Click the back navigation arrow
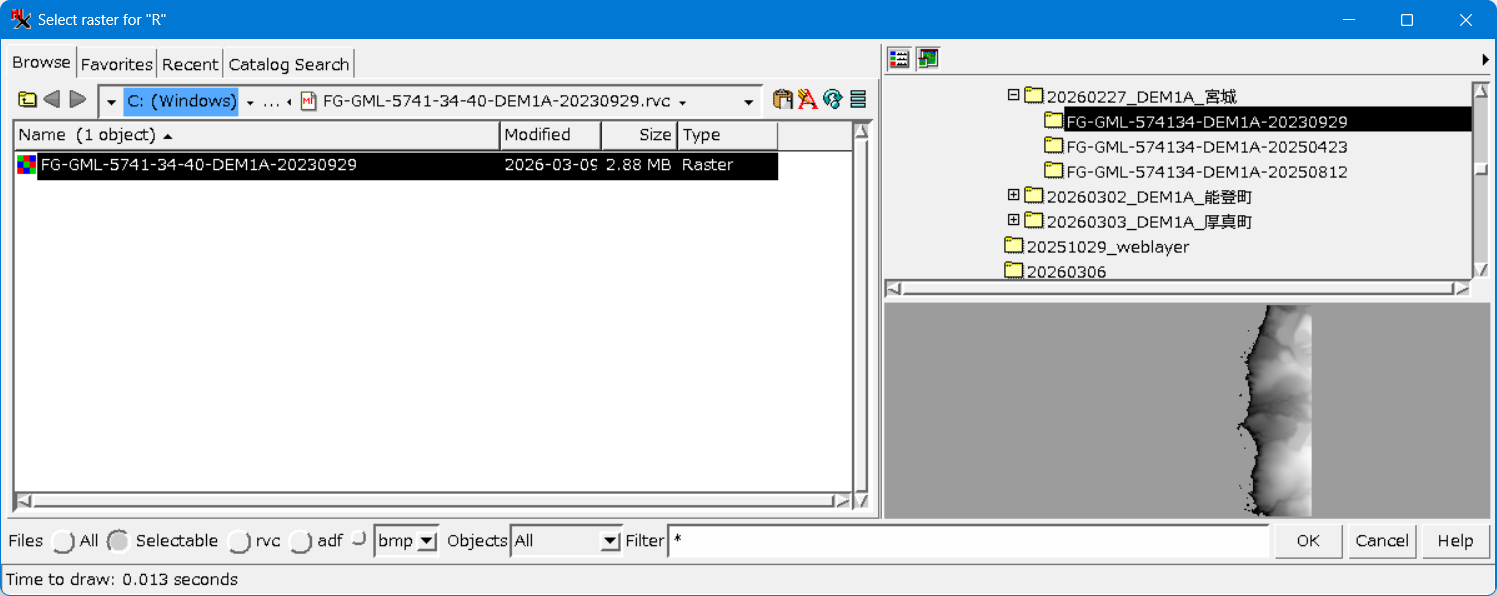This screenshot has width=1497, height=596. tap(52, 100)
